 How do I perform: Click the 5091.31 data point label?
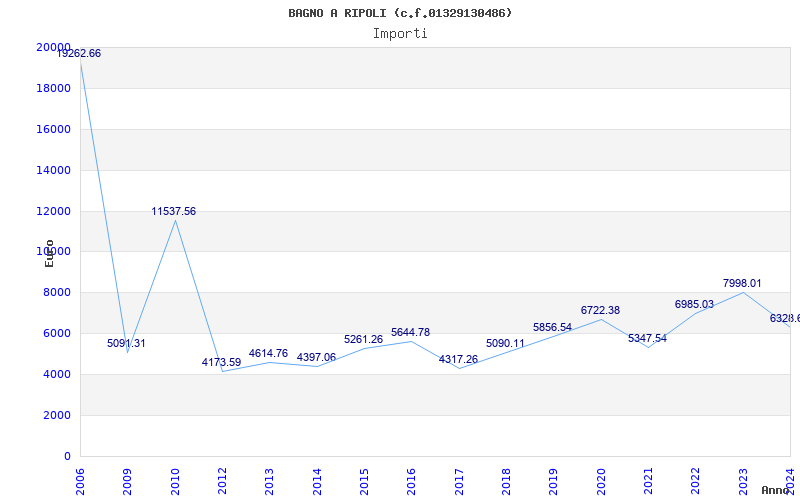coord(127,344)
